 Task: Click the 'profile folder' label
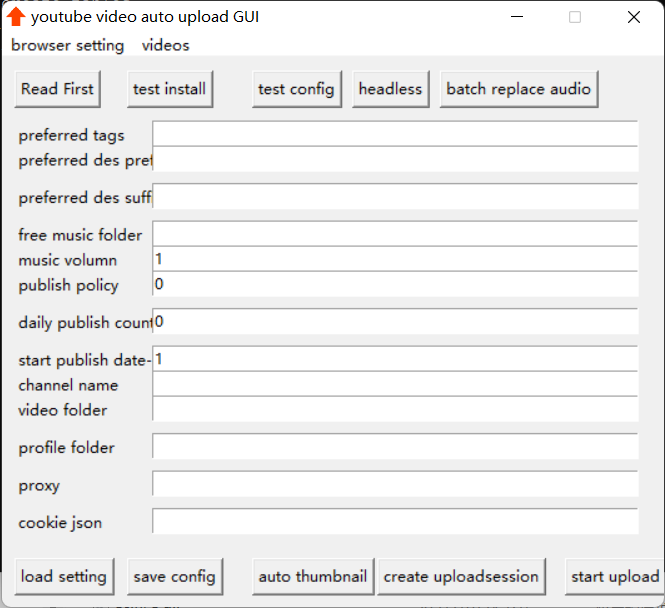click(66, 448)
